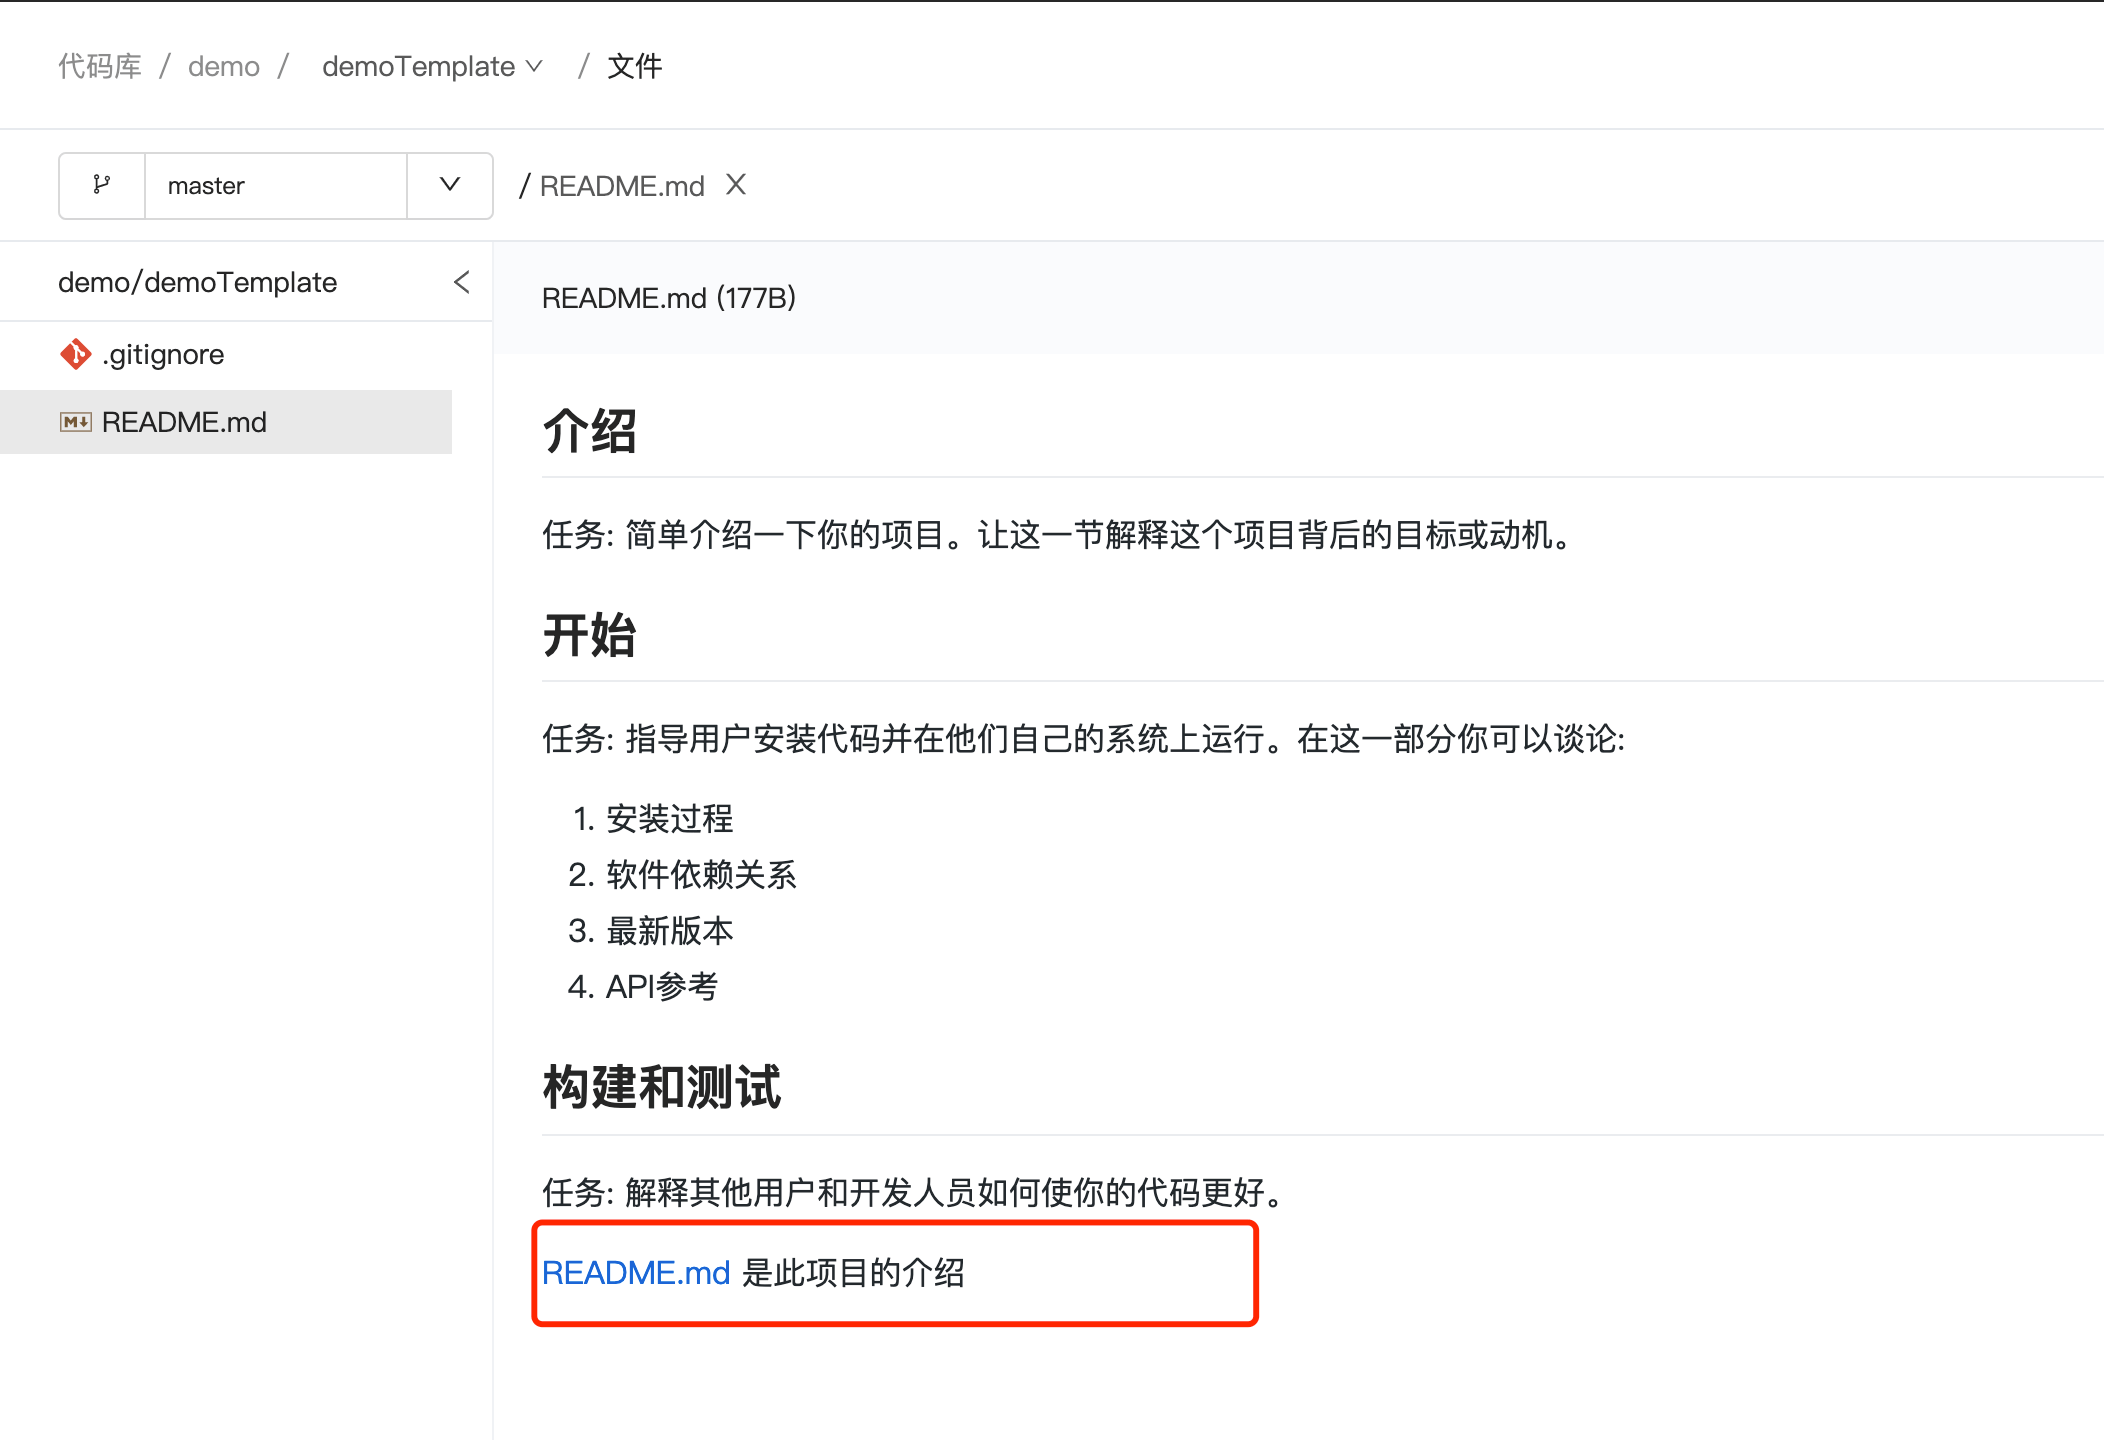
Task: Click the 文件 breadcrumb item
Action: click(634, 66)
